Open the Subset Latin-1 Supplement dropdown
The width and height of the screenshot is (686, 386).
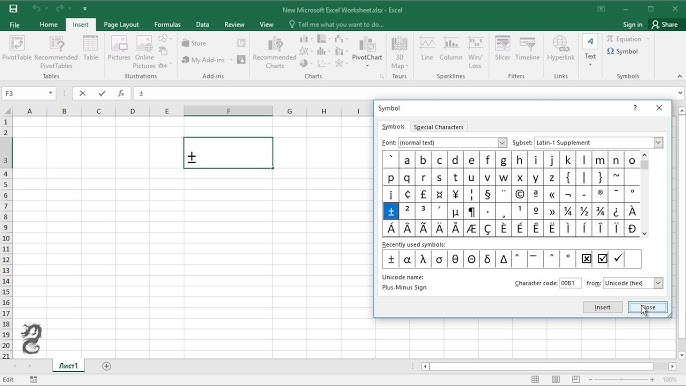coord(658,143)
